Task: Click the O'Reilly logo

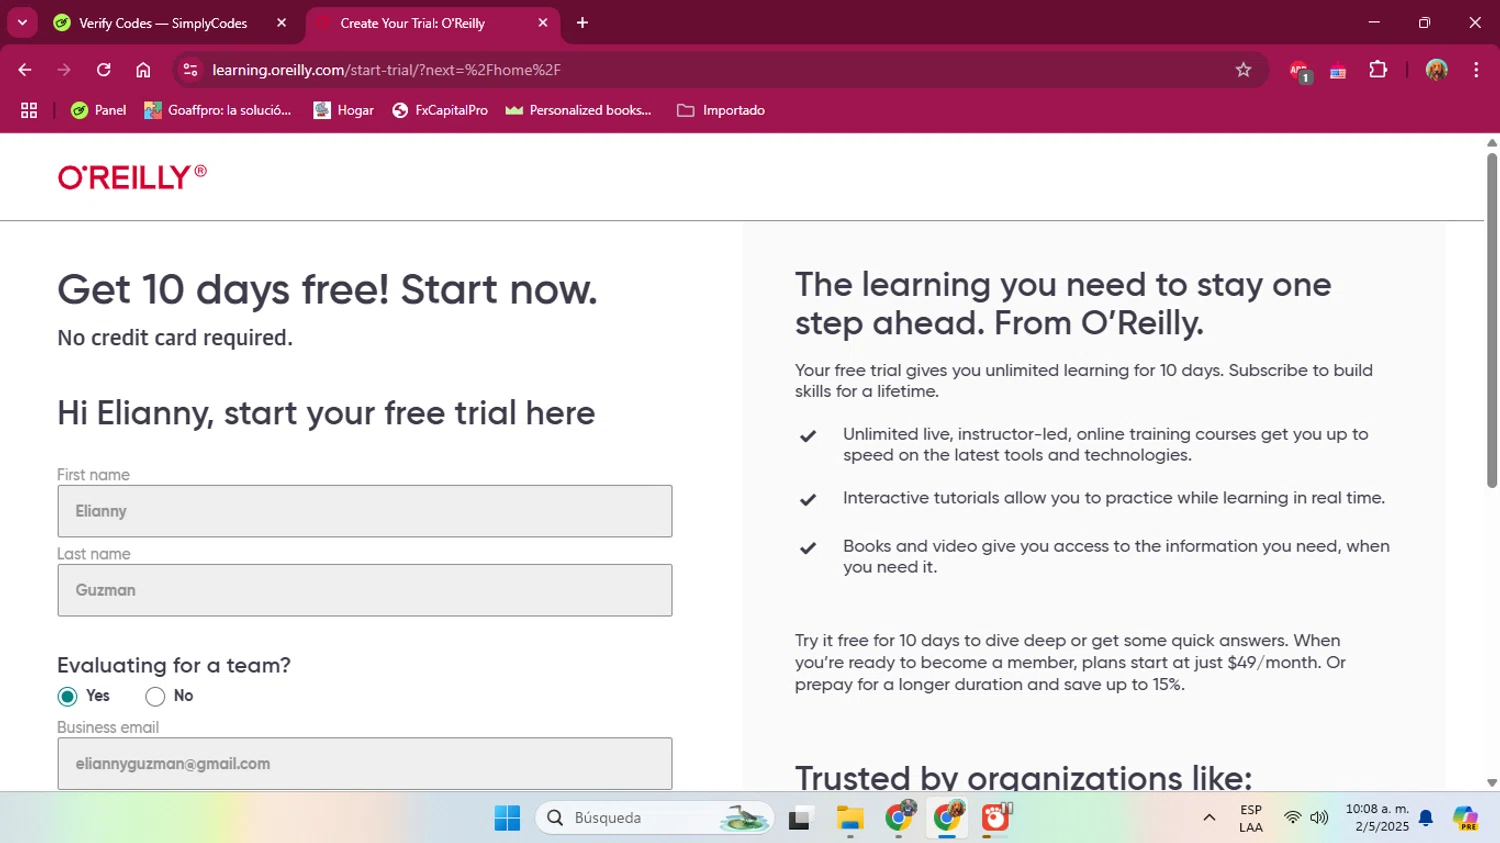Action: [x=132, y=177]
